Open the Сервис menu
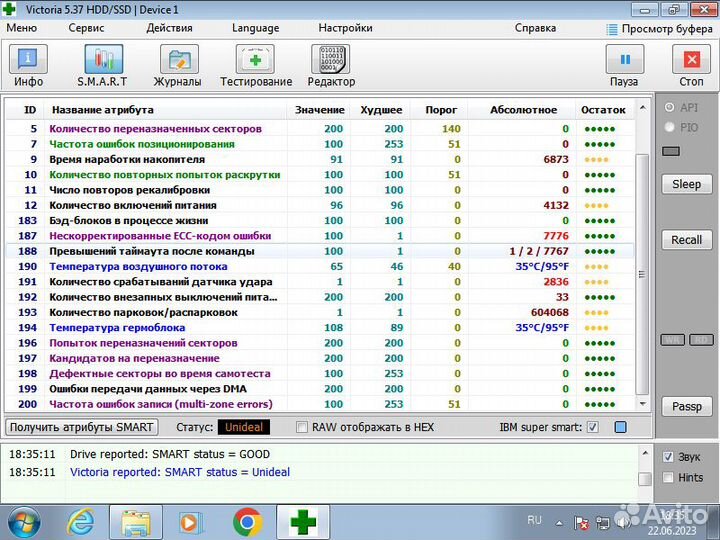 86,28
